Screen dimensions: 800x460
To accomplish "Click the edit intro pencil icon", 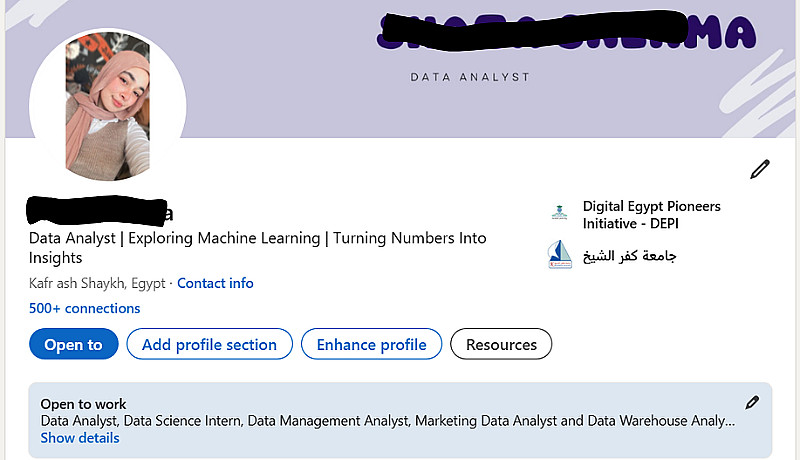I will 760,169.
